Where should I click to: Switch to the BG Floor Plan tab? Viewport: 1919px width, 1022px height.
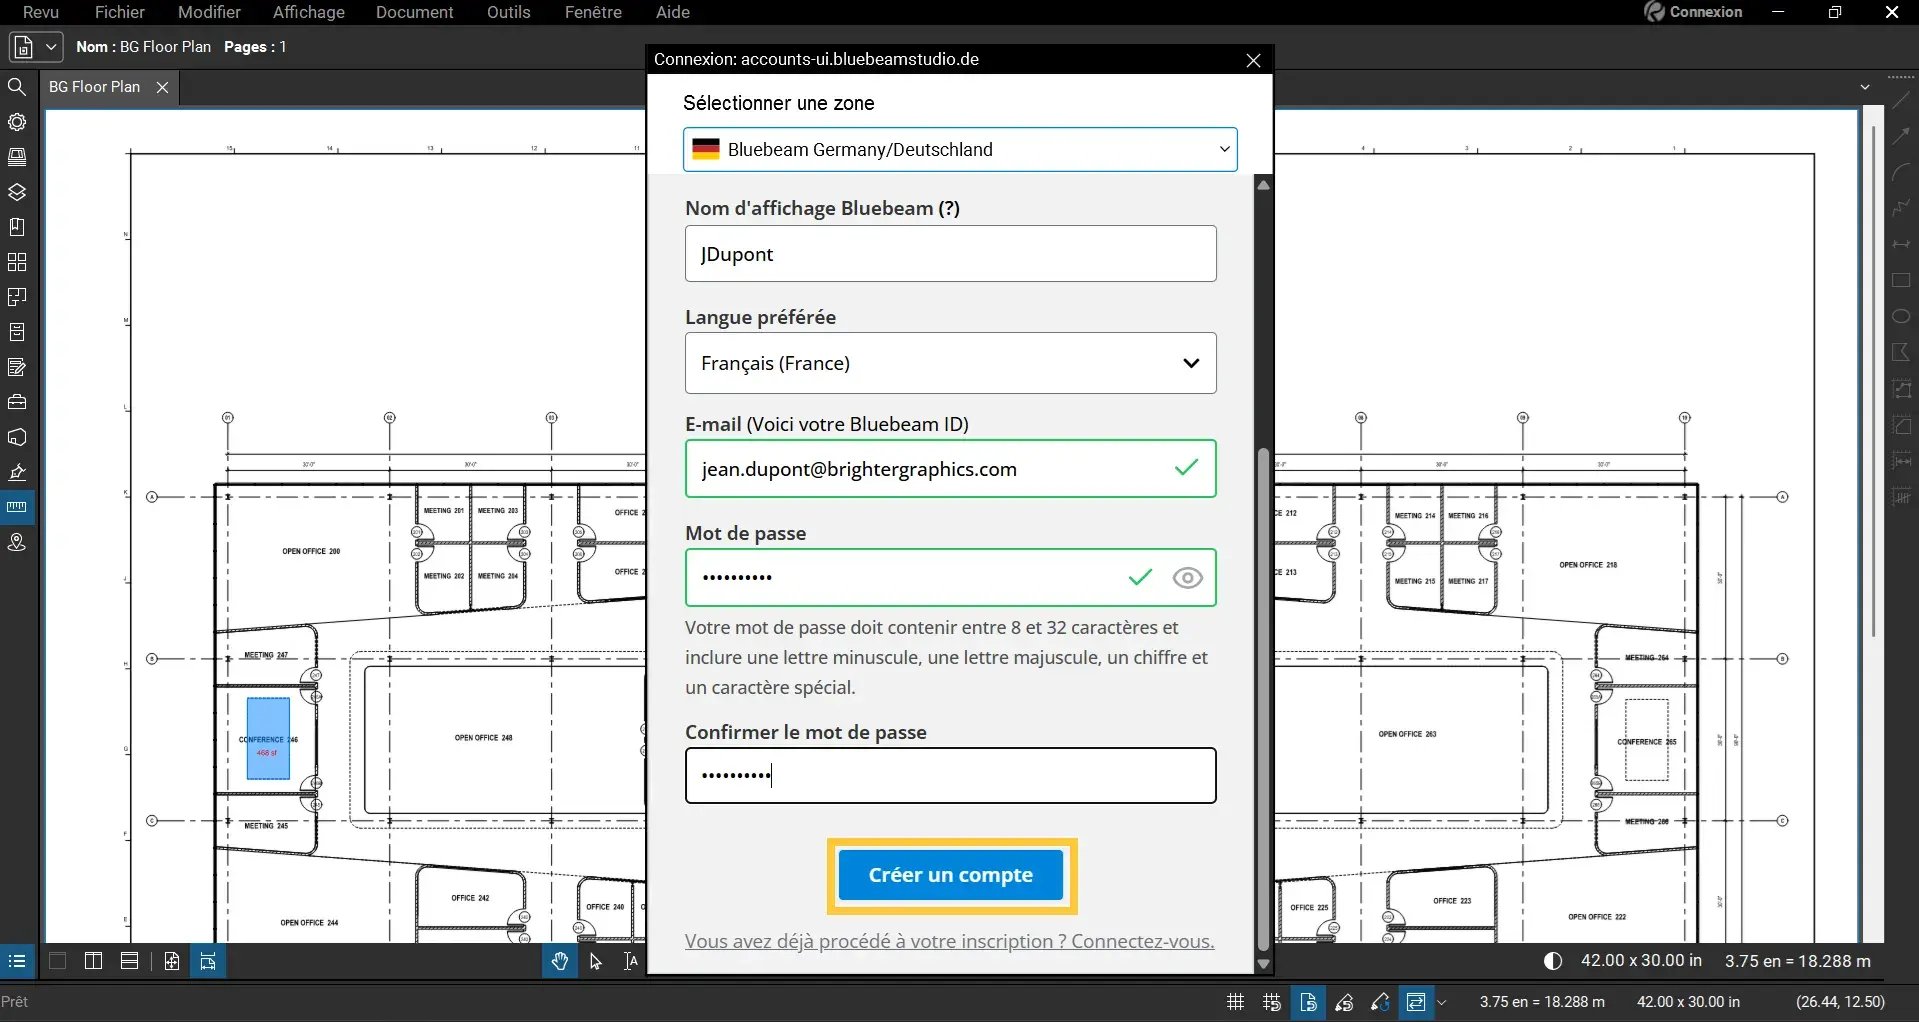[95, 87]
